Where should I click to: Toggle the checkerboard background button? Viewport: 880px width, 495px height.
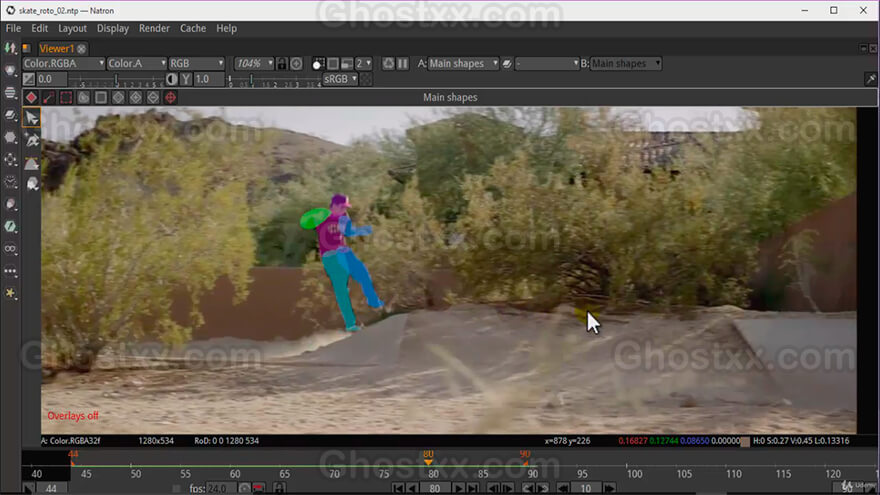(x=365, y=79)
